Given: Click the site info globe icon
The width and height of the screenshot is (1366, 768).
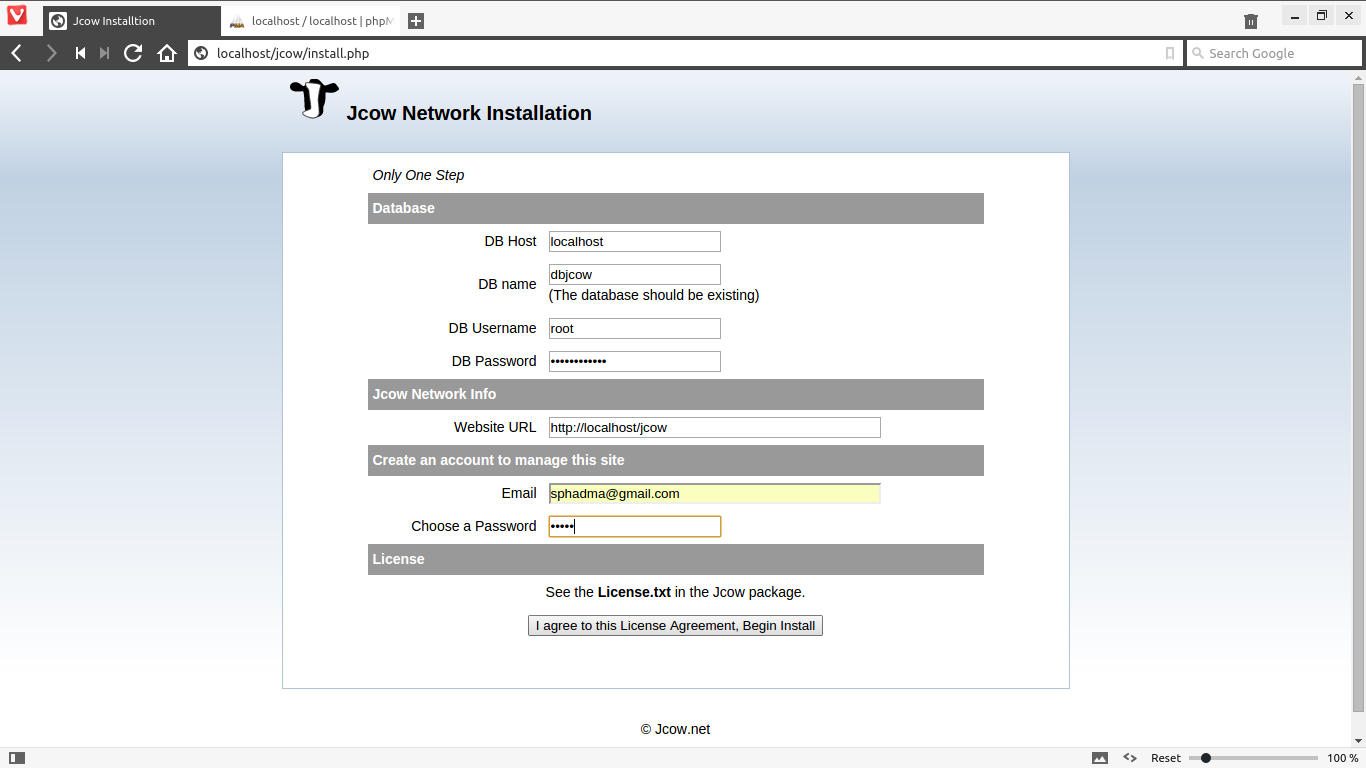Looking at the screenshot, I should (201, 53).
